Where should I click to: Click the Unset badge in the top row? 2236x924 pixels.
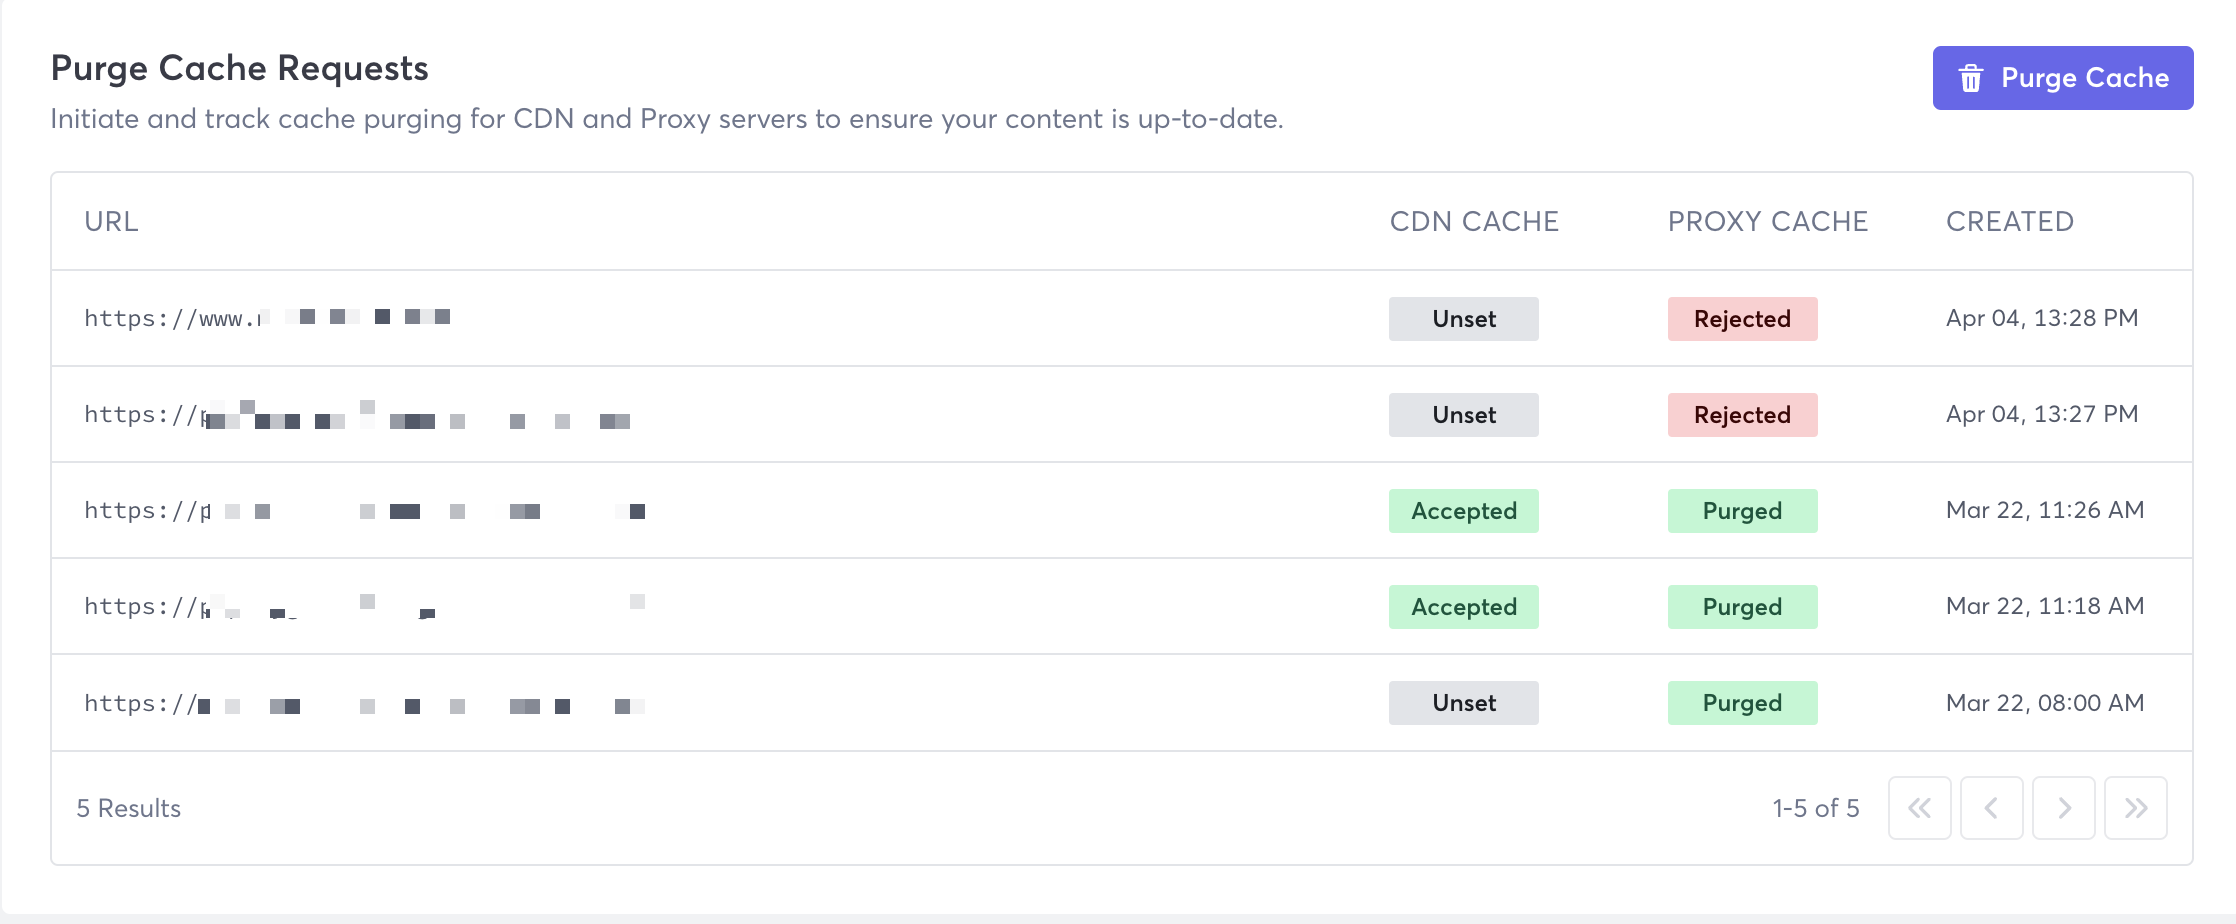tap(1463, 318)
